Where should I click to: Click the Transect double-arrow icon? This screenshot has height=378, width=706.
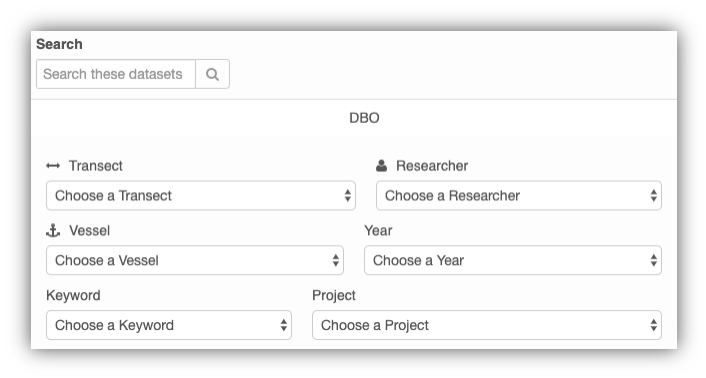point(53,166)
